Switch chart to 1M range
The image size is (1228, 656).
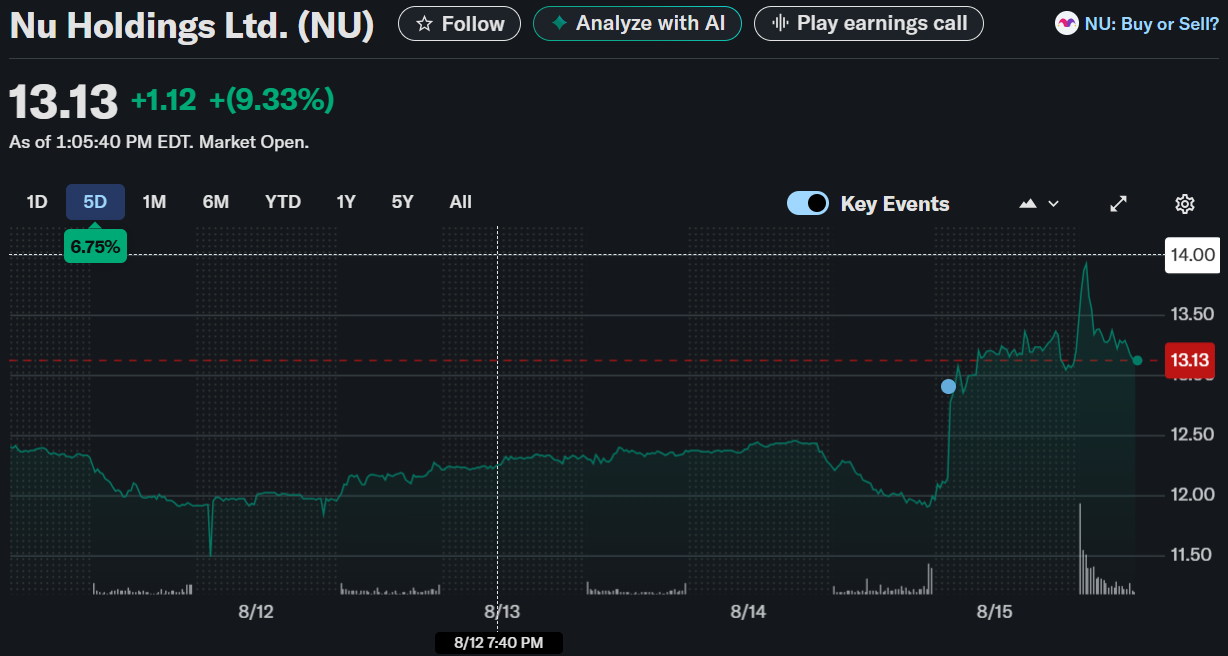coord(154,202)
